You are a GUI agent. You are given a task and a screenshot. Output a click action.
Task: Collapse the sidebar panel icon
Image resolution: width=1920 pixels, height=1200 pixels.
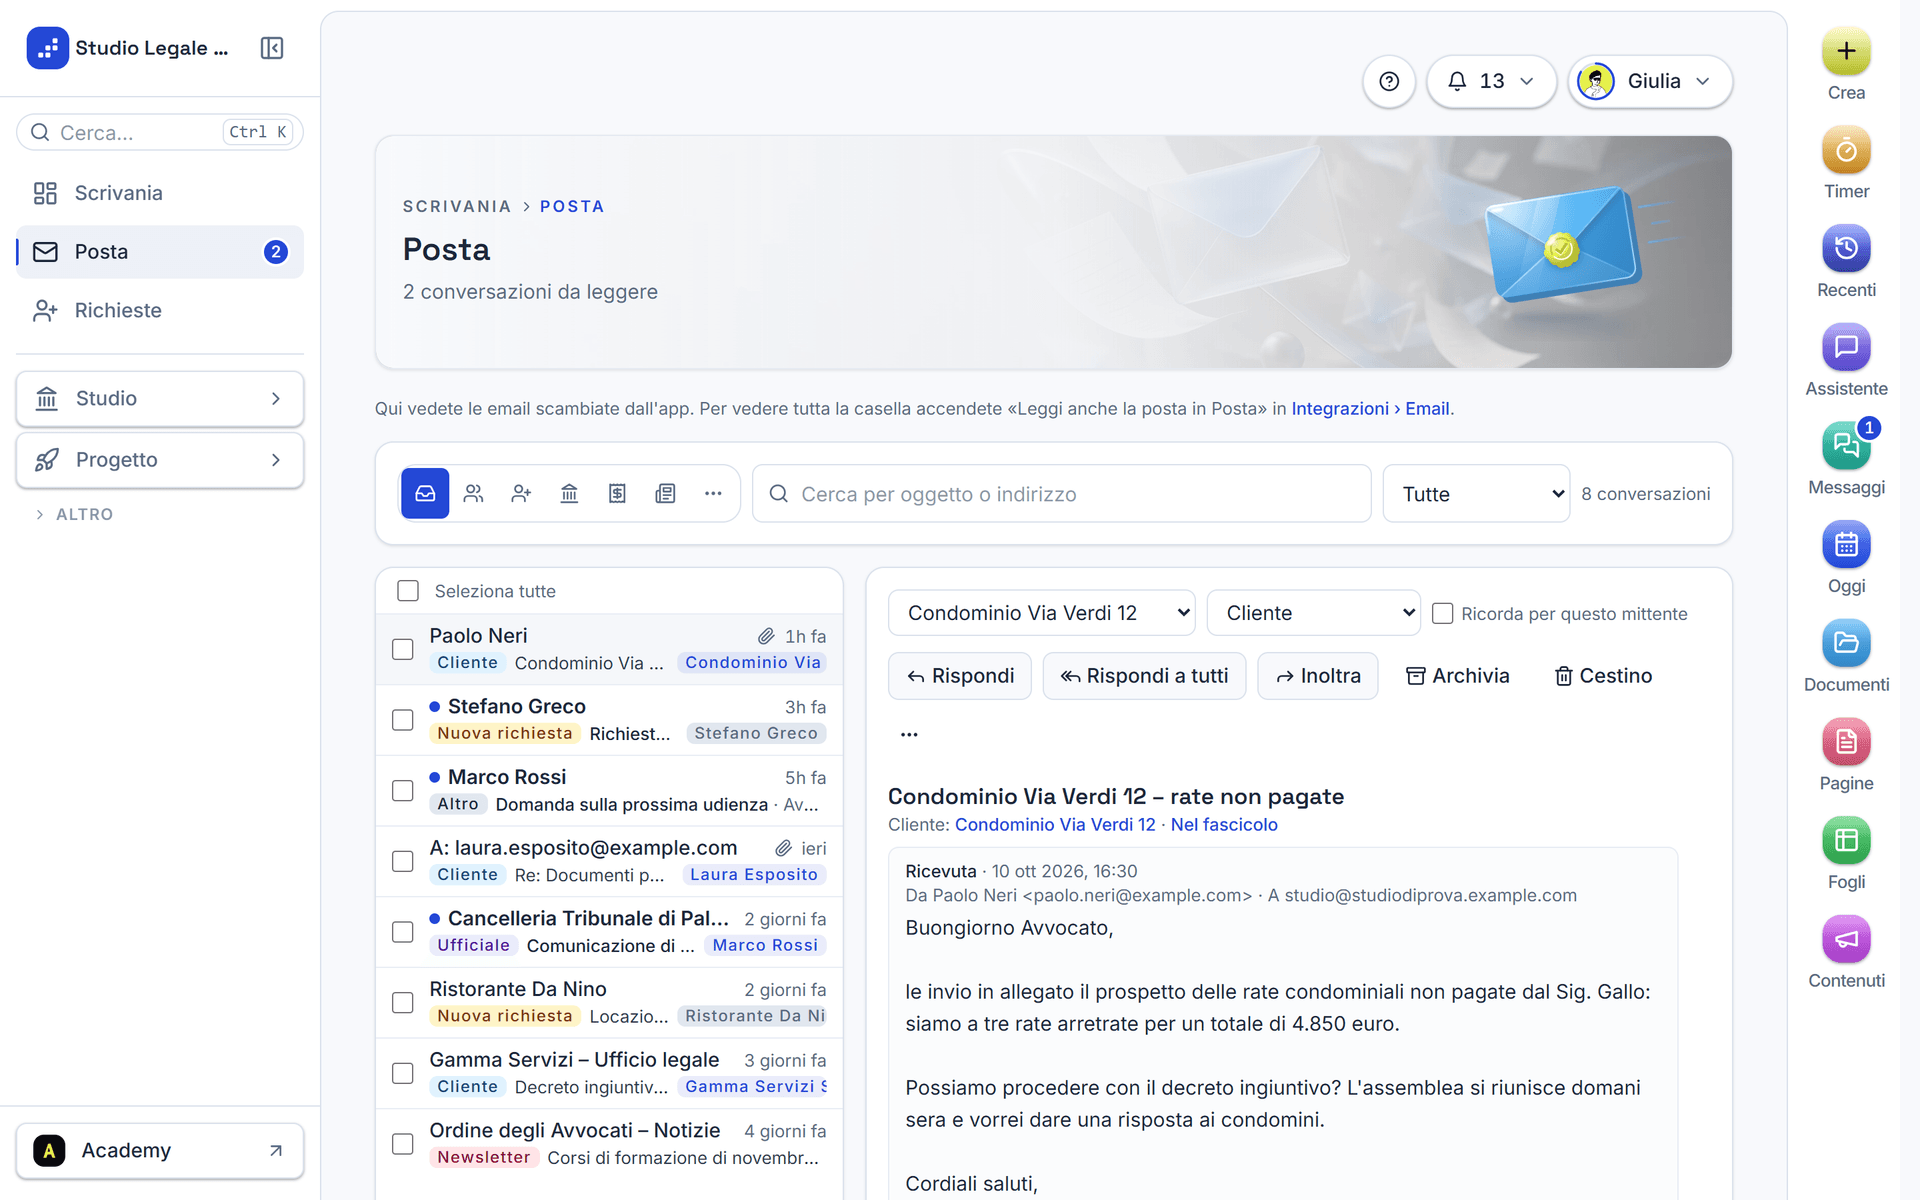(x=272, y=48)
